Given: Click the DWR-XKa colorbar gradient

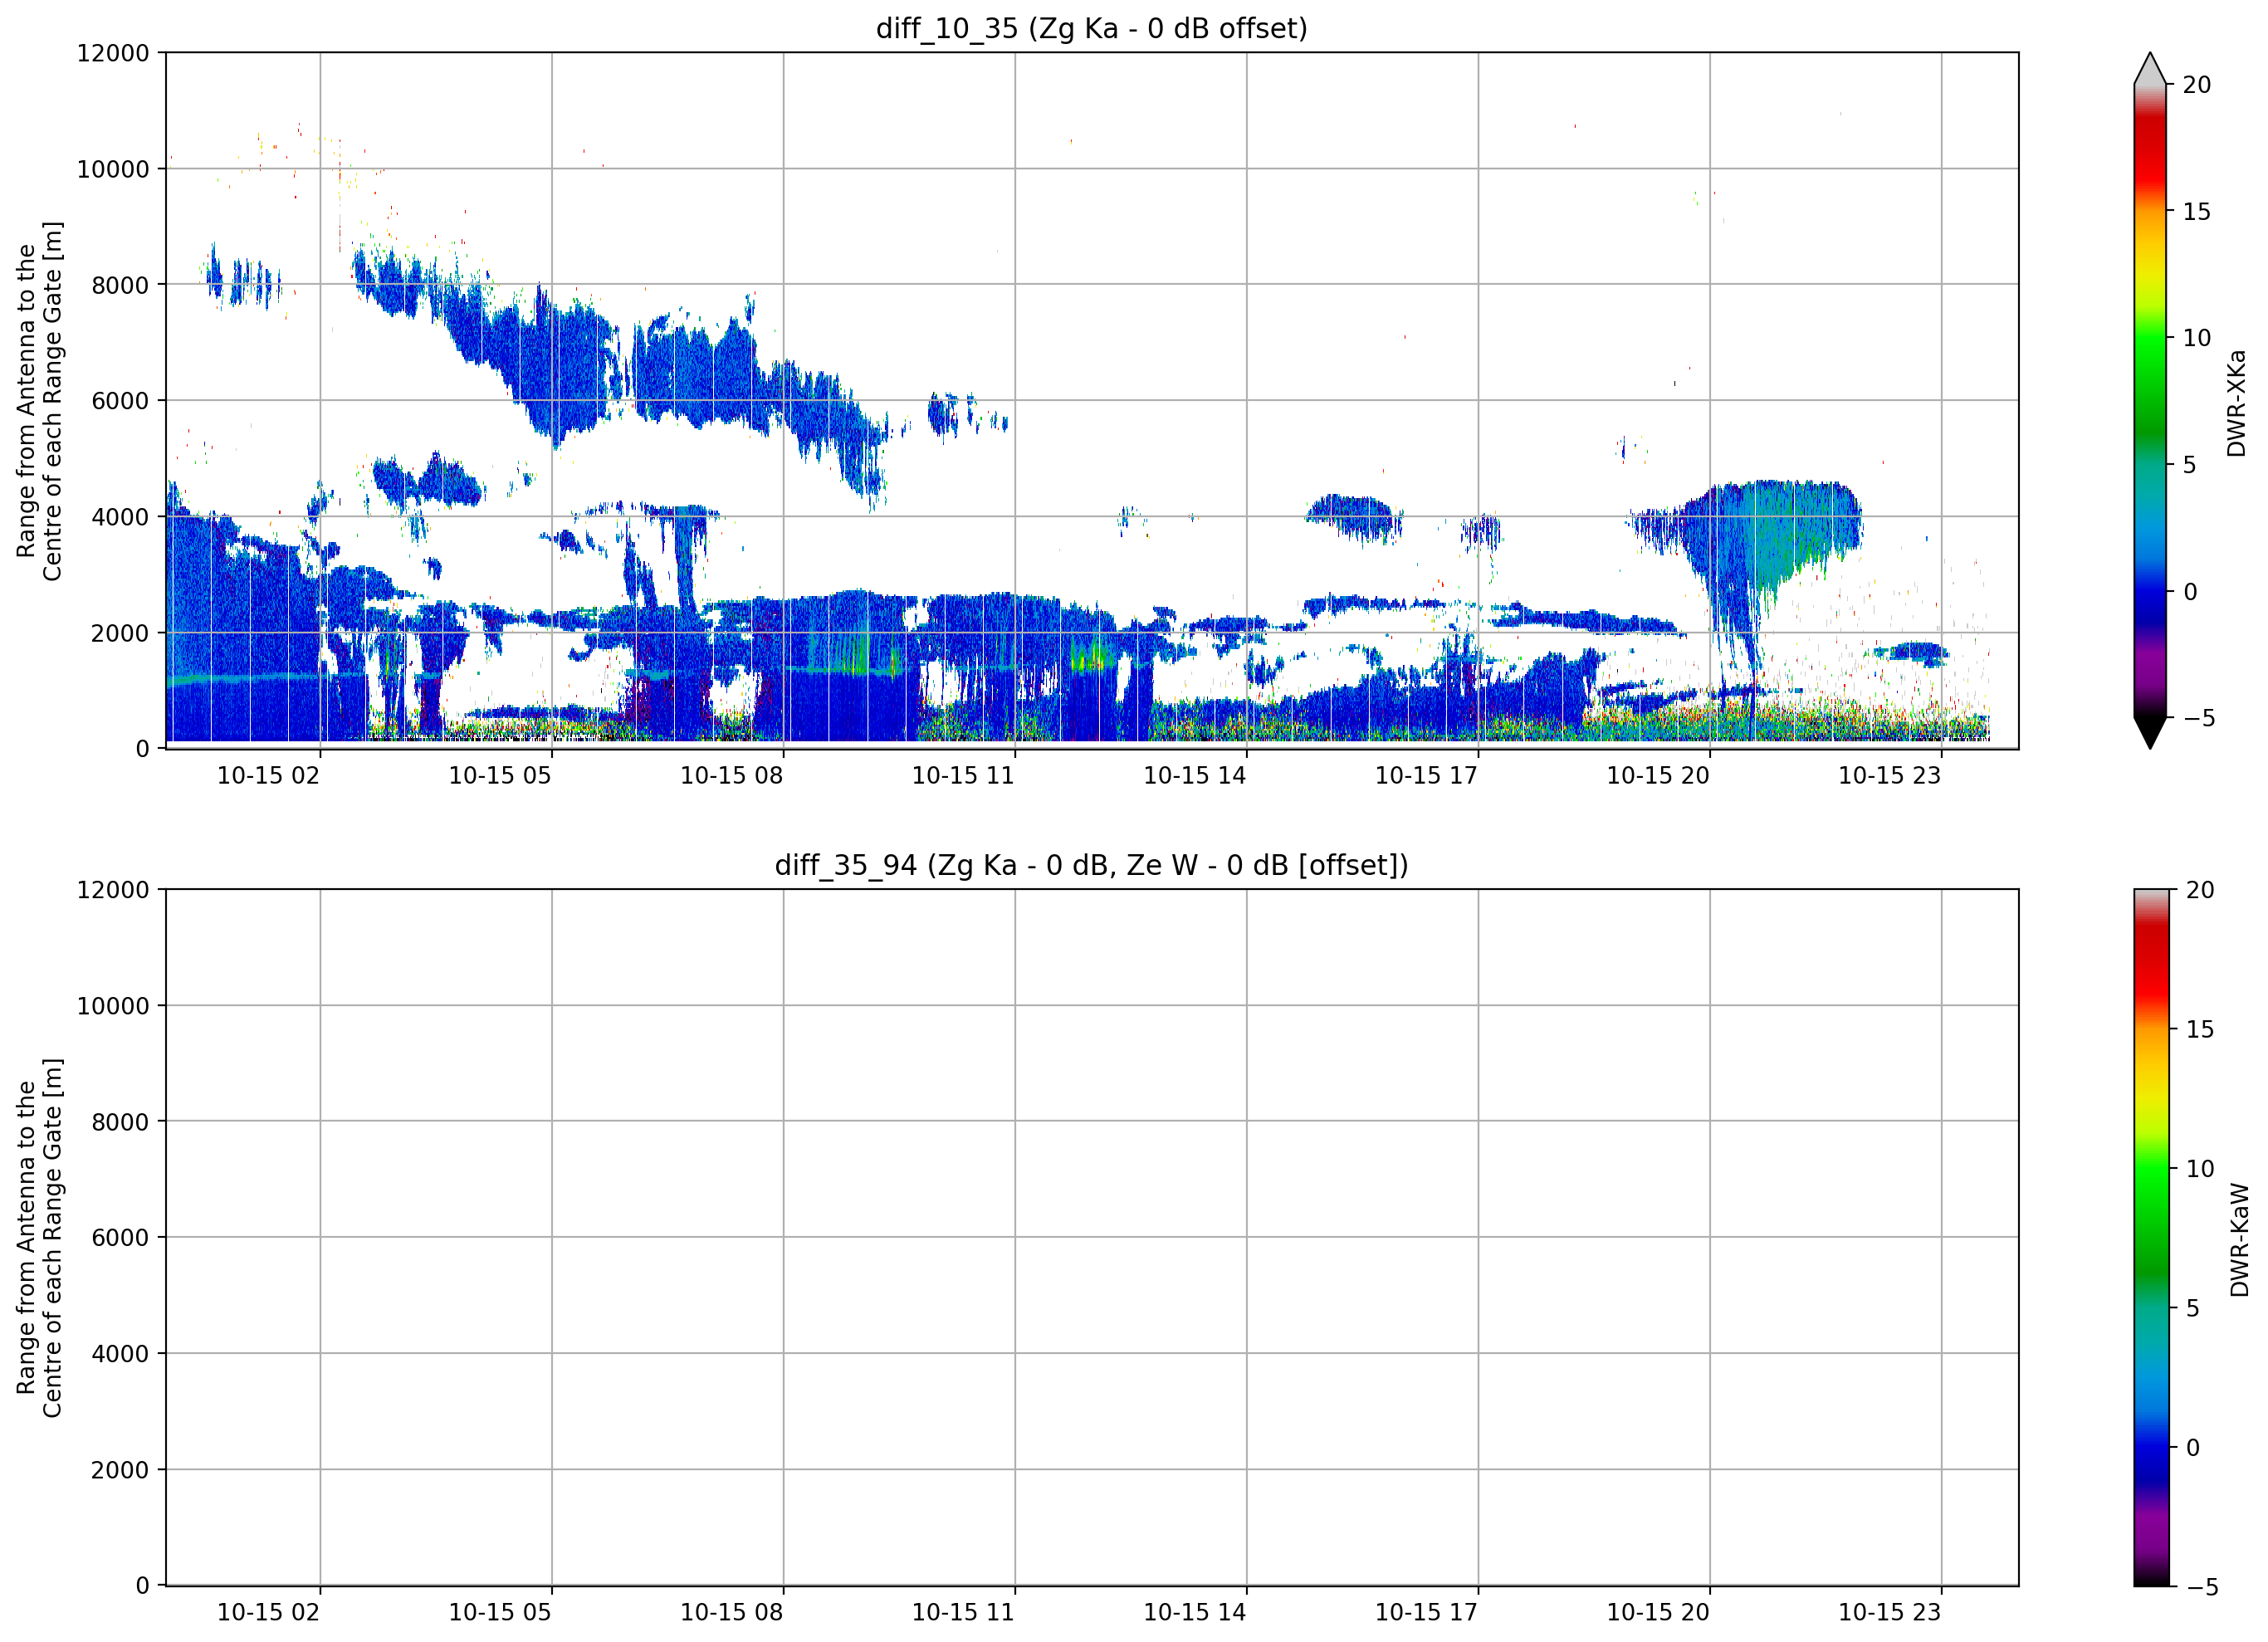Looking at the screenshot, I should (2150, 401).
